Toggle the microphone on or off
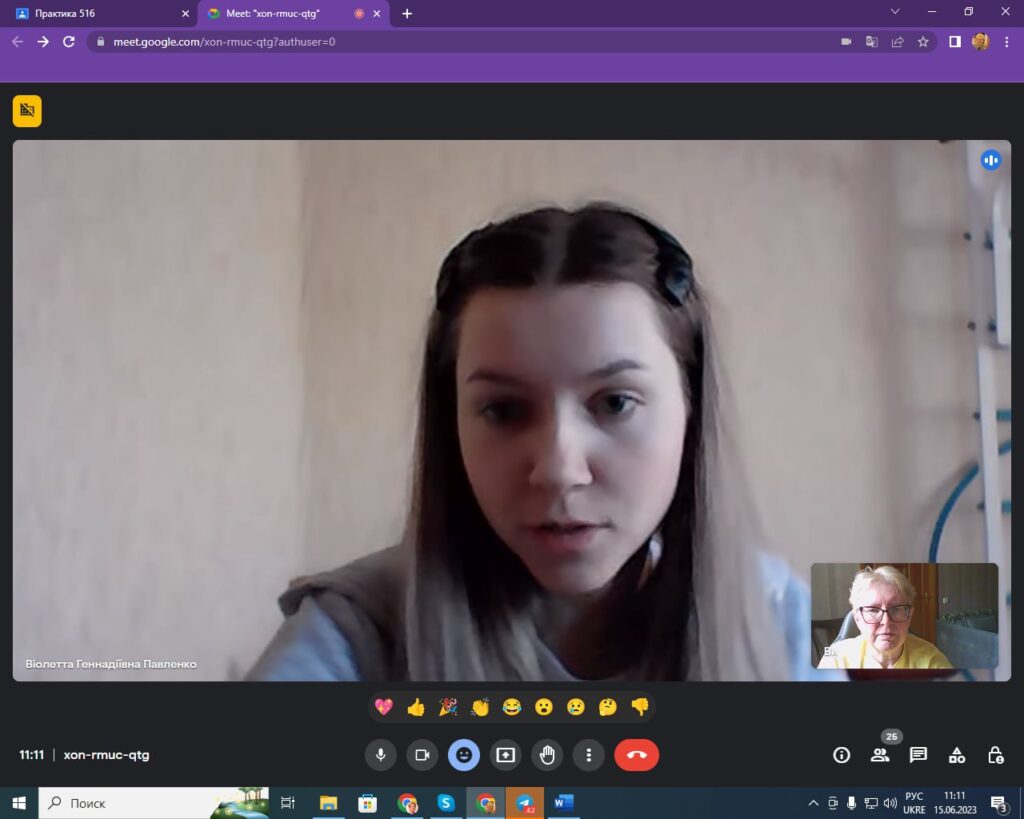Viewport: 1024px width, 819px height. pyautogui.click(x=380, y=755)
